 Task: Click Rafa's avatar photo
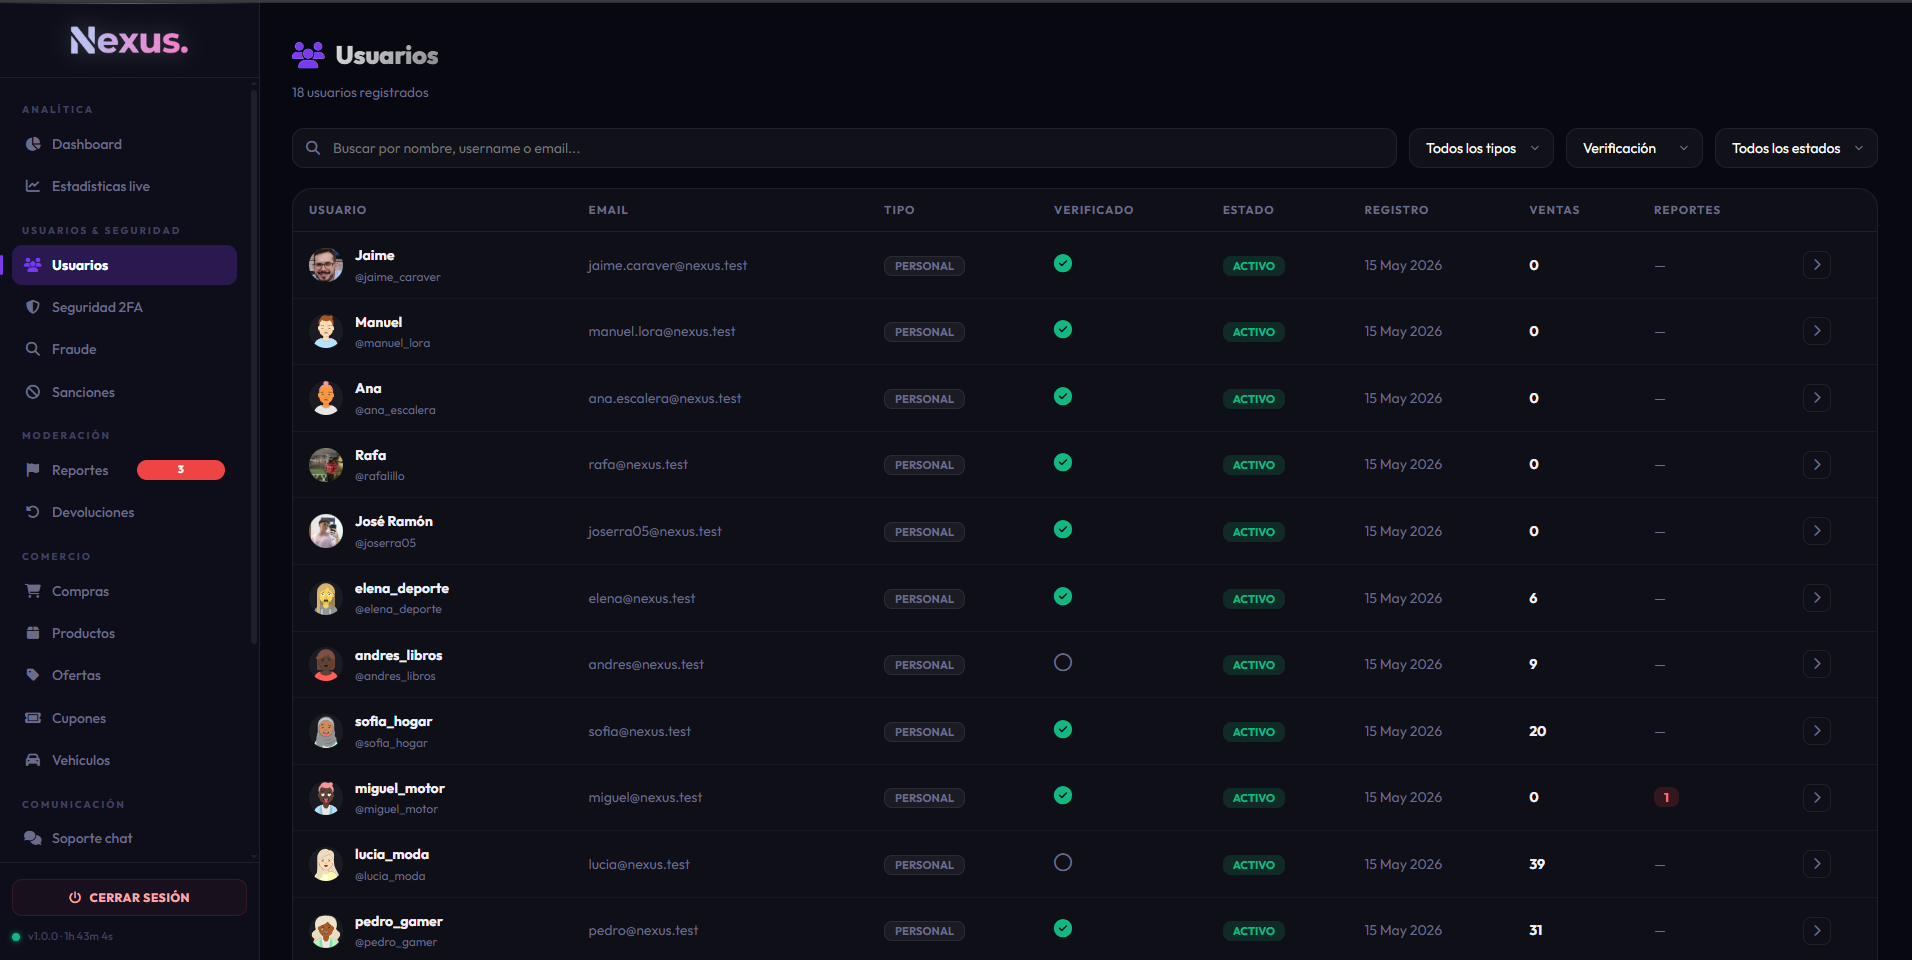pyautogui.click(x=326, y=465)
